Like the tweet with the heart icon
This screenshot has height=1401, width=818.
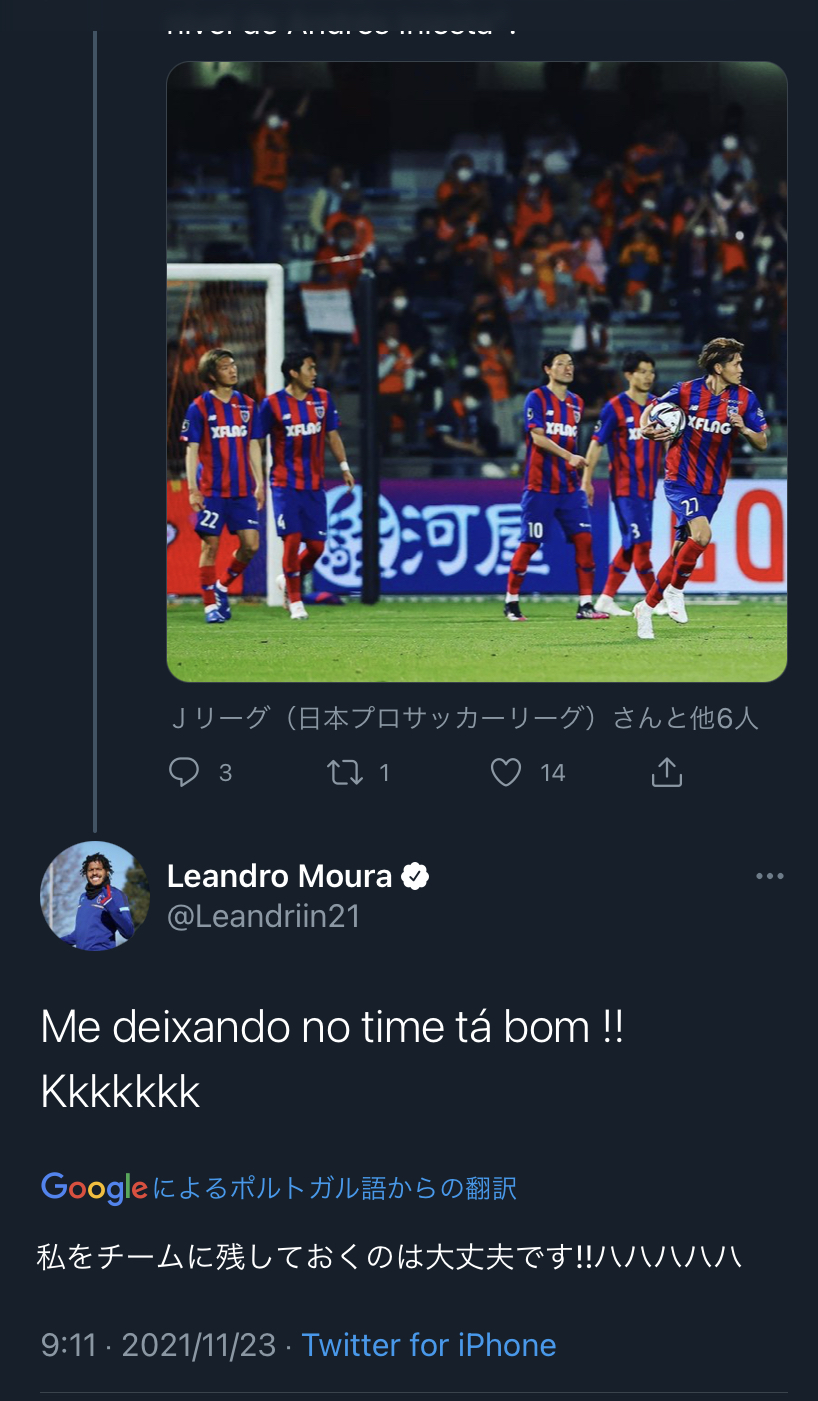[506, 772]
